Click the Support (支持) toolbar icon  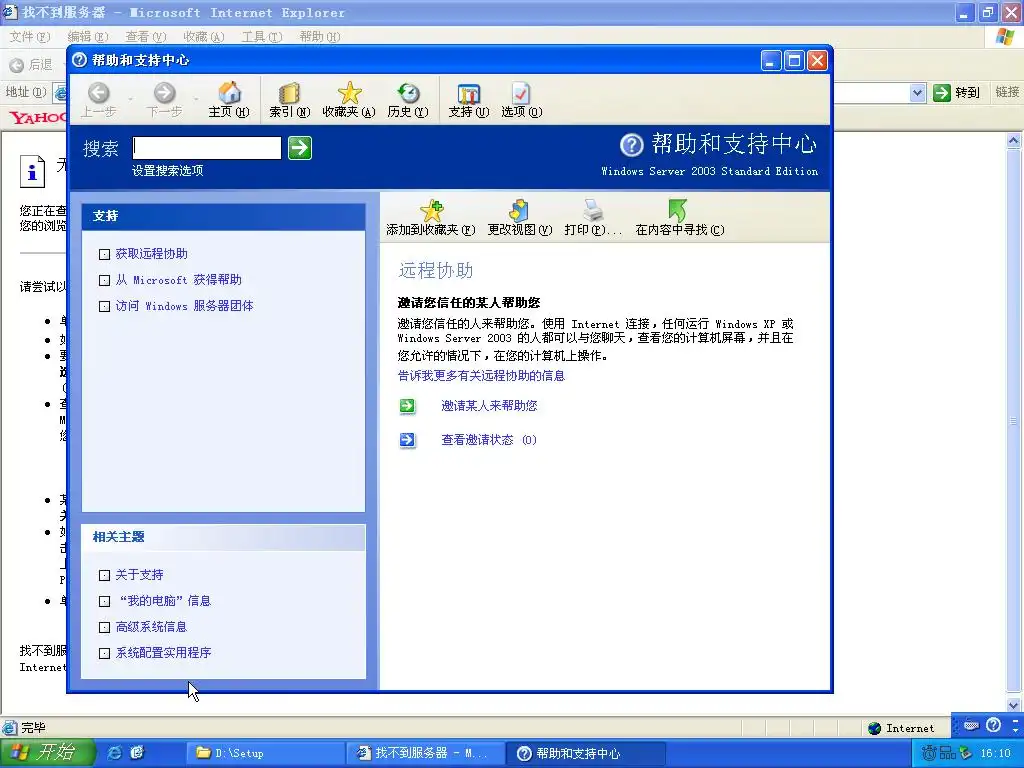pyautogui.click(x=468, y=93)
